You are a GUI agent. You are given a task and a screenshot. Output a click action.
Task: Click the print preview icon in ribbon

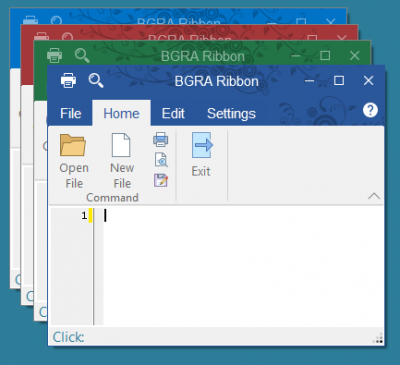point(161,160)
